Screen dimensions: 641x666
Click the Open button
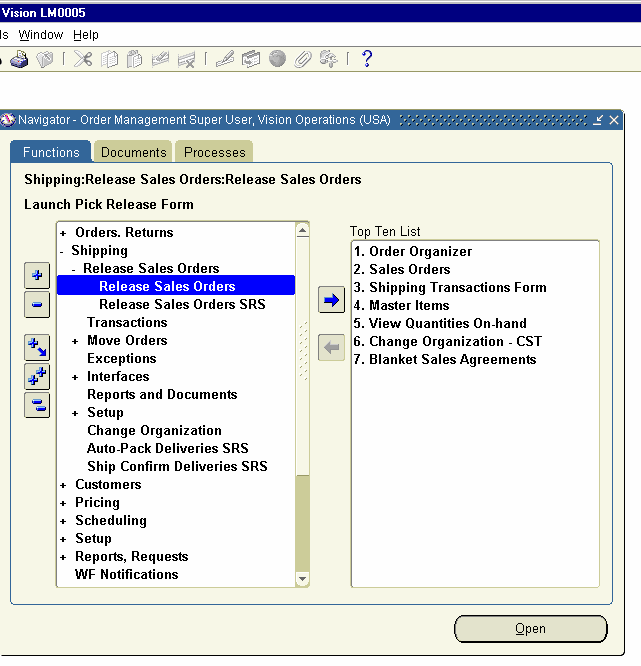pos(531,629)
